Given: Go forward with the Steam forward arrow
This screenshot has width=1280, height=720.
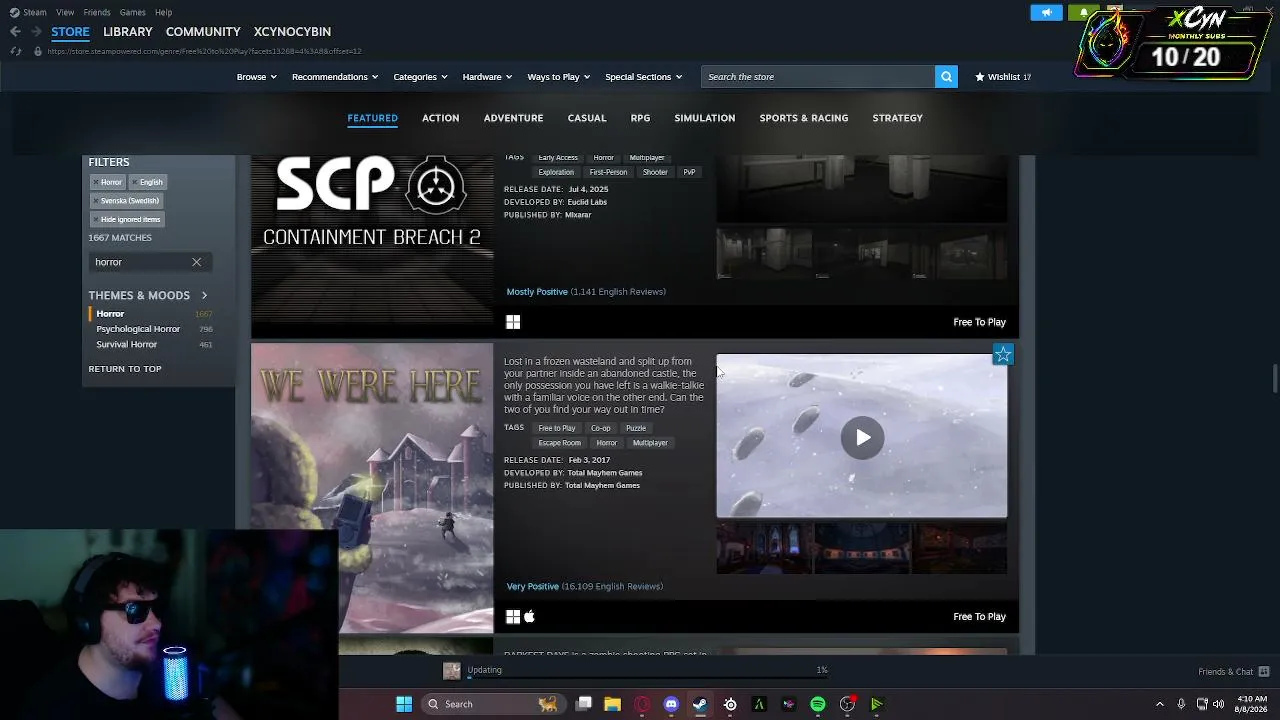Looking at the screenshot, I should 36,32.
